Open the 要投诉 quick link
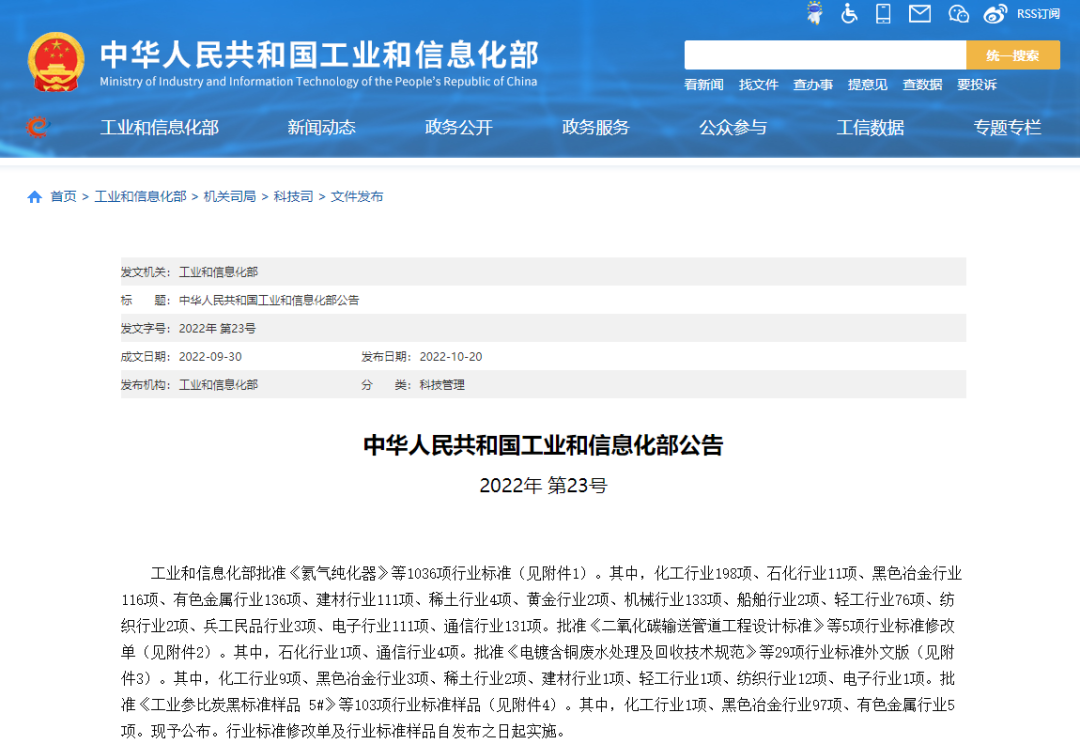Viewport: 1080px width, 744px height. tap(977, 85)
